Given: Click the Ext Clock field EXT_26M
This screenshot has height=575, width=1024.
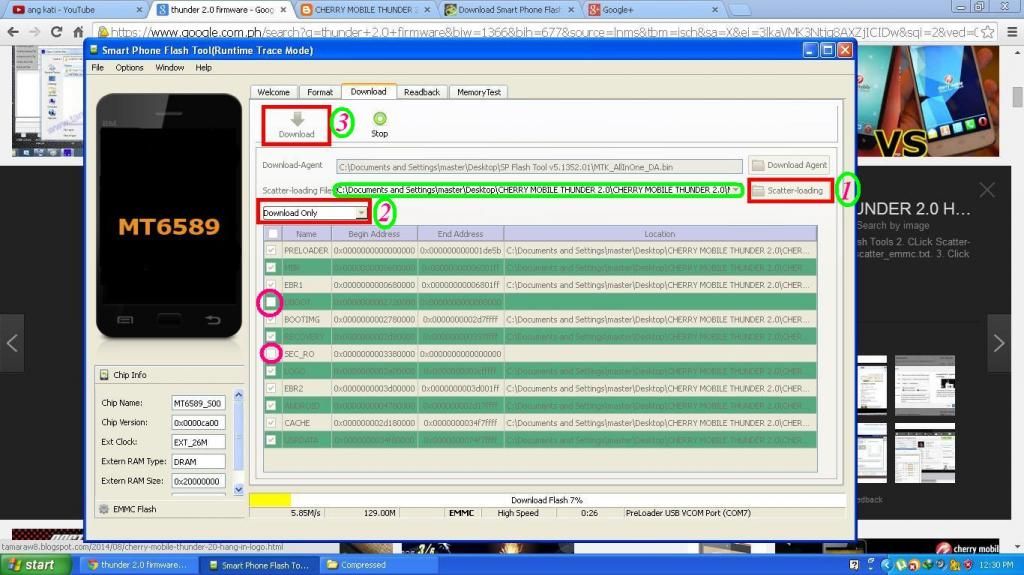Looking at the screenshot, I should [x=199, y=442].
